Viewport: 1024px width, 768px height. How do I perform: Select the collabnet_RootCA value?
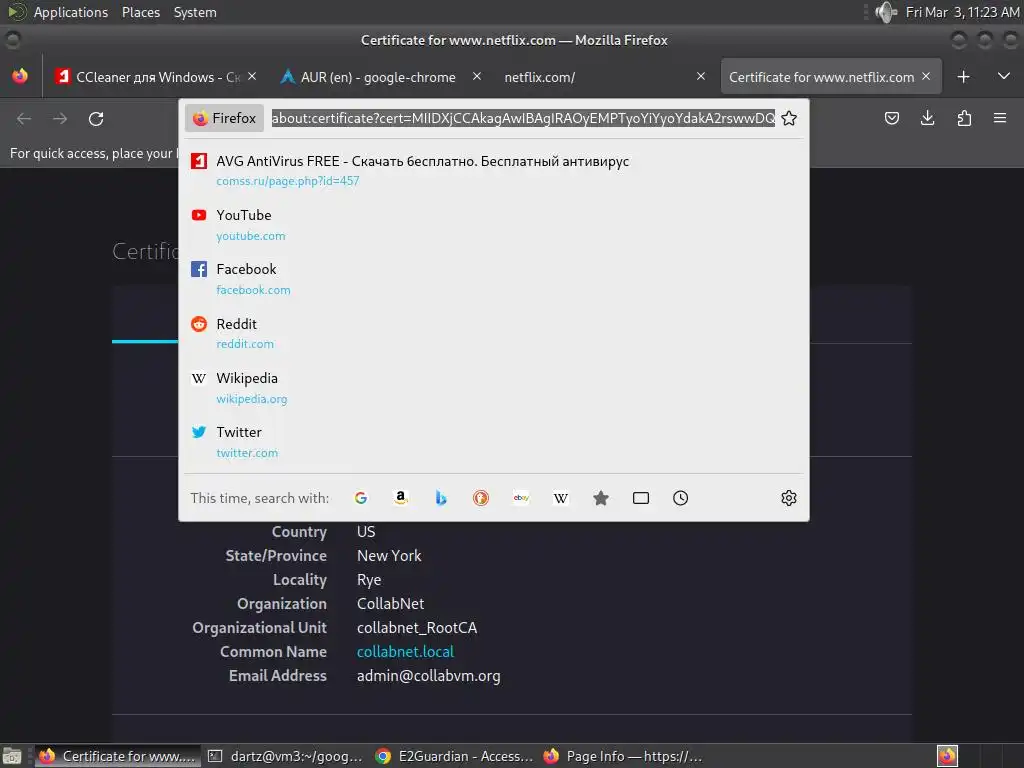point(417,628)
